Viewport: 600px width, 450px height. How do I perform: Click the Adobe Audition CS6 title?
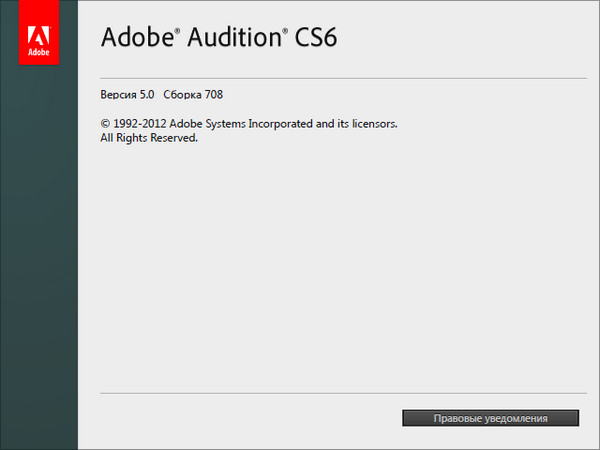click(219, 37)
